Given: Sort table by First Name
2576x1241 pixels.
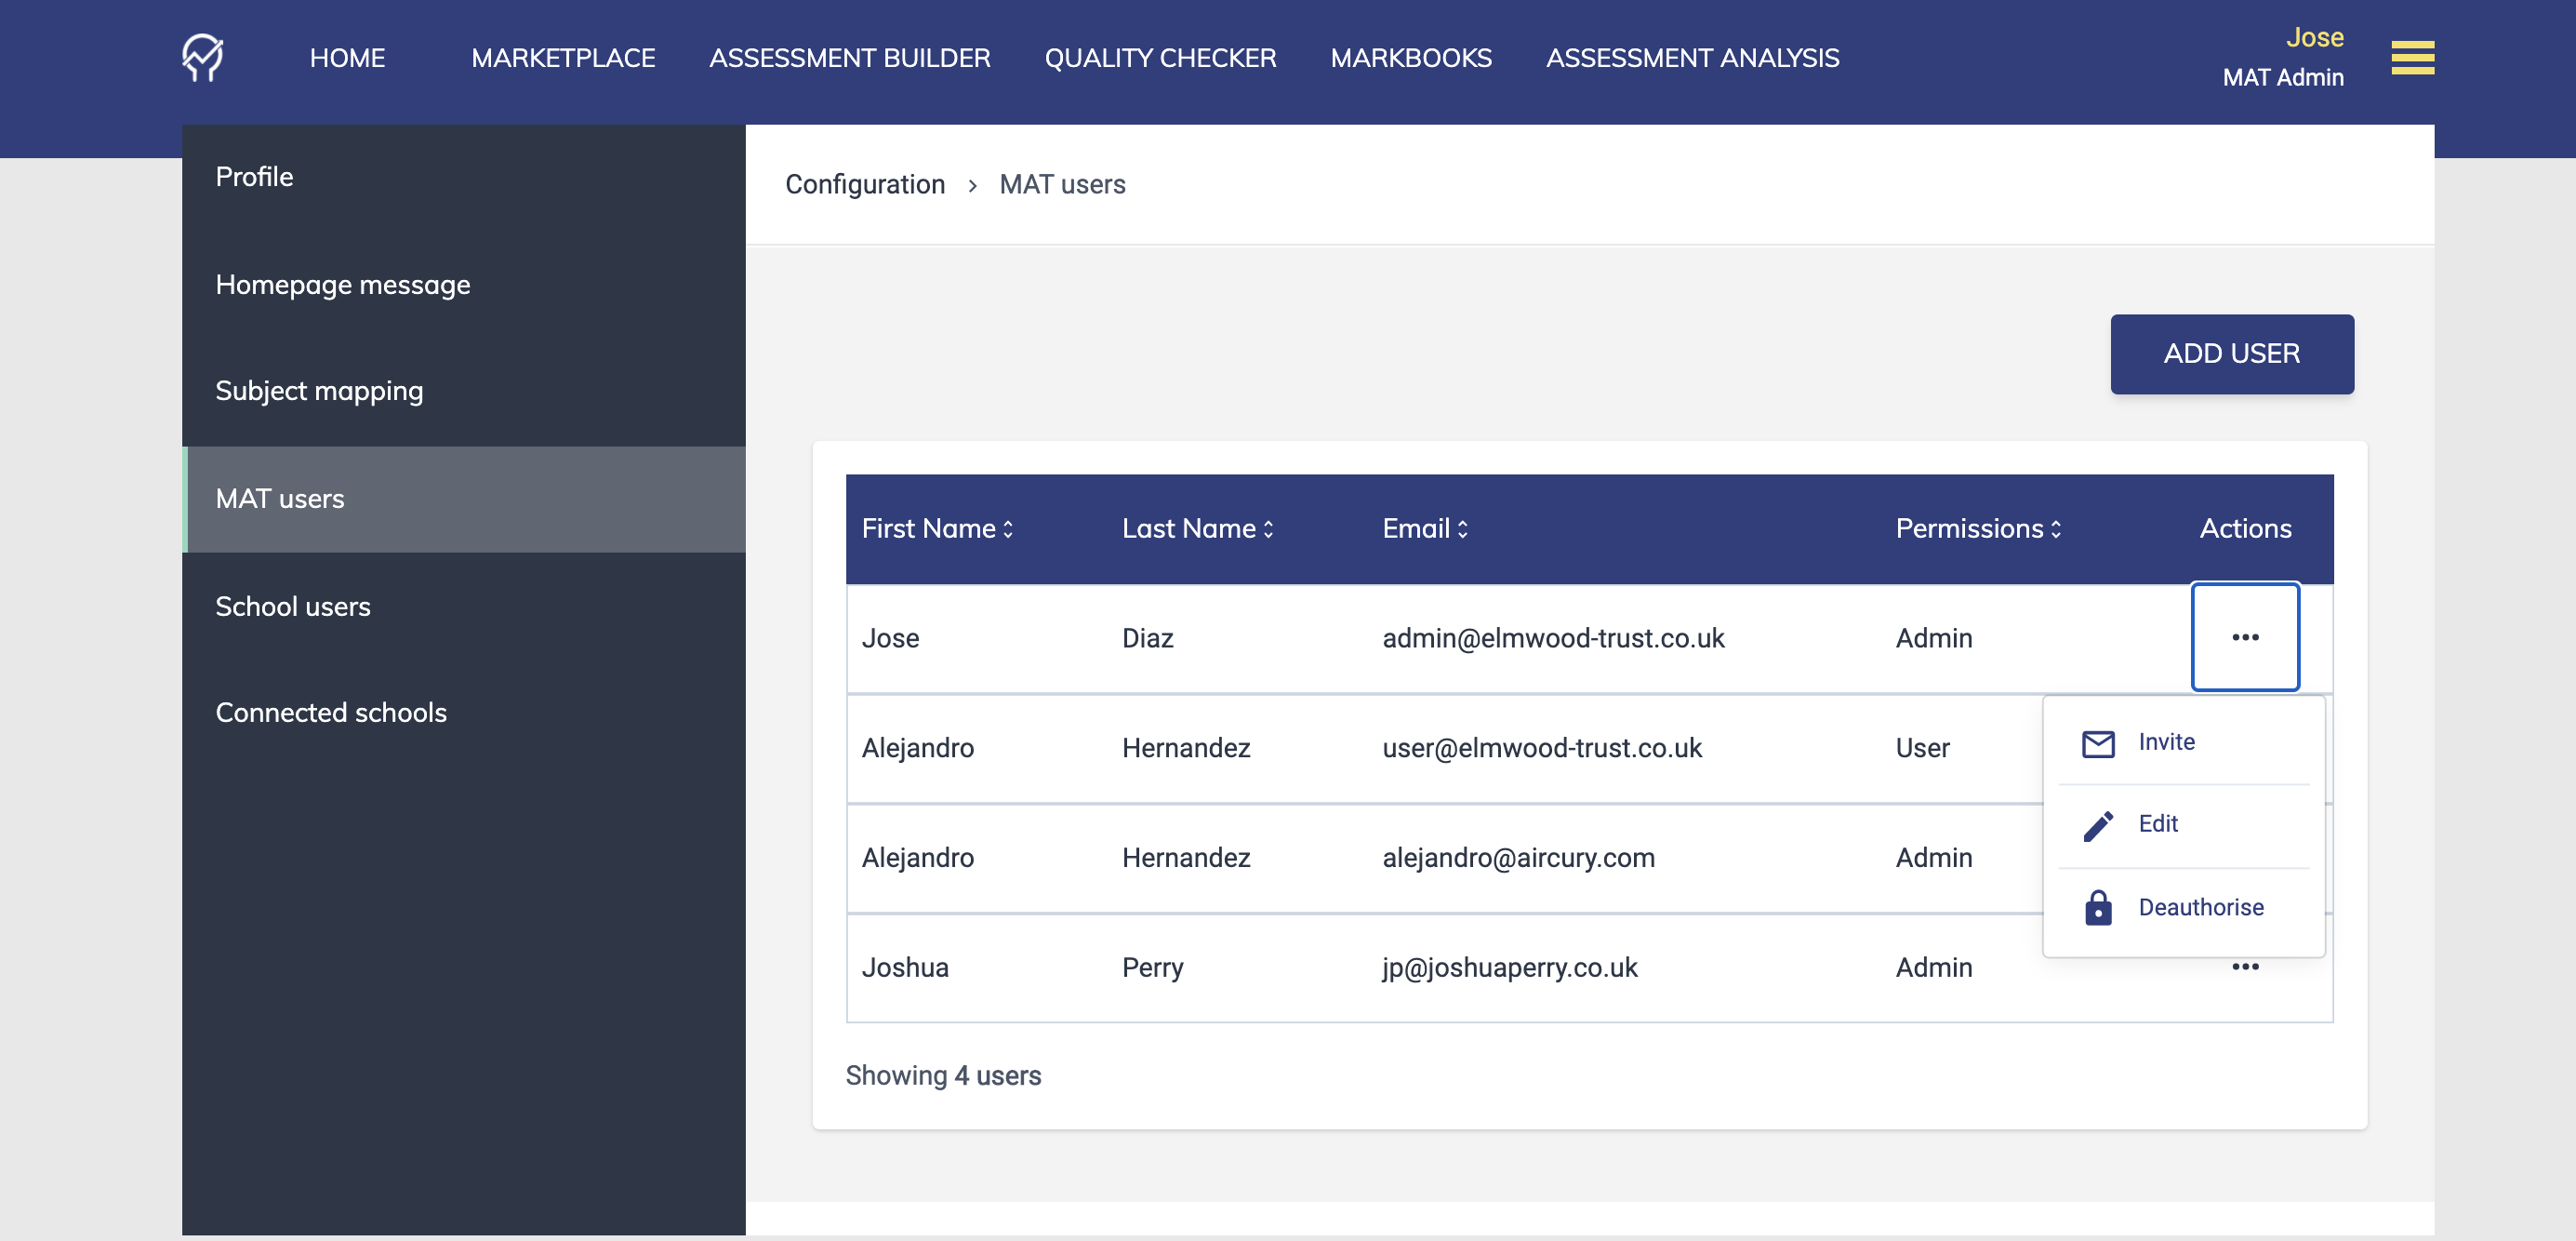Looking at the screenshot, I should [x=937, y=529].
